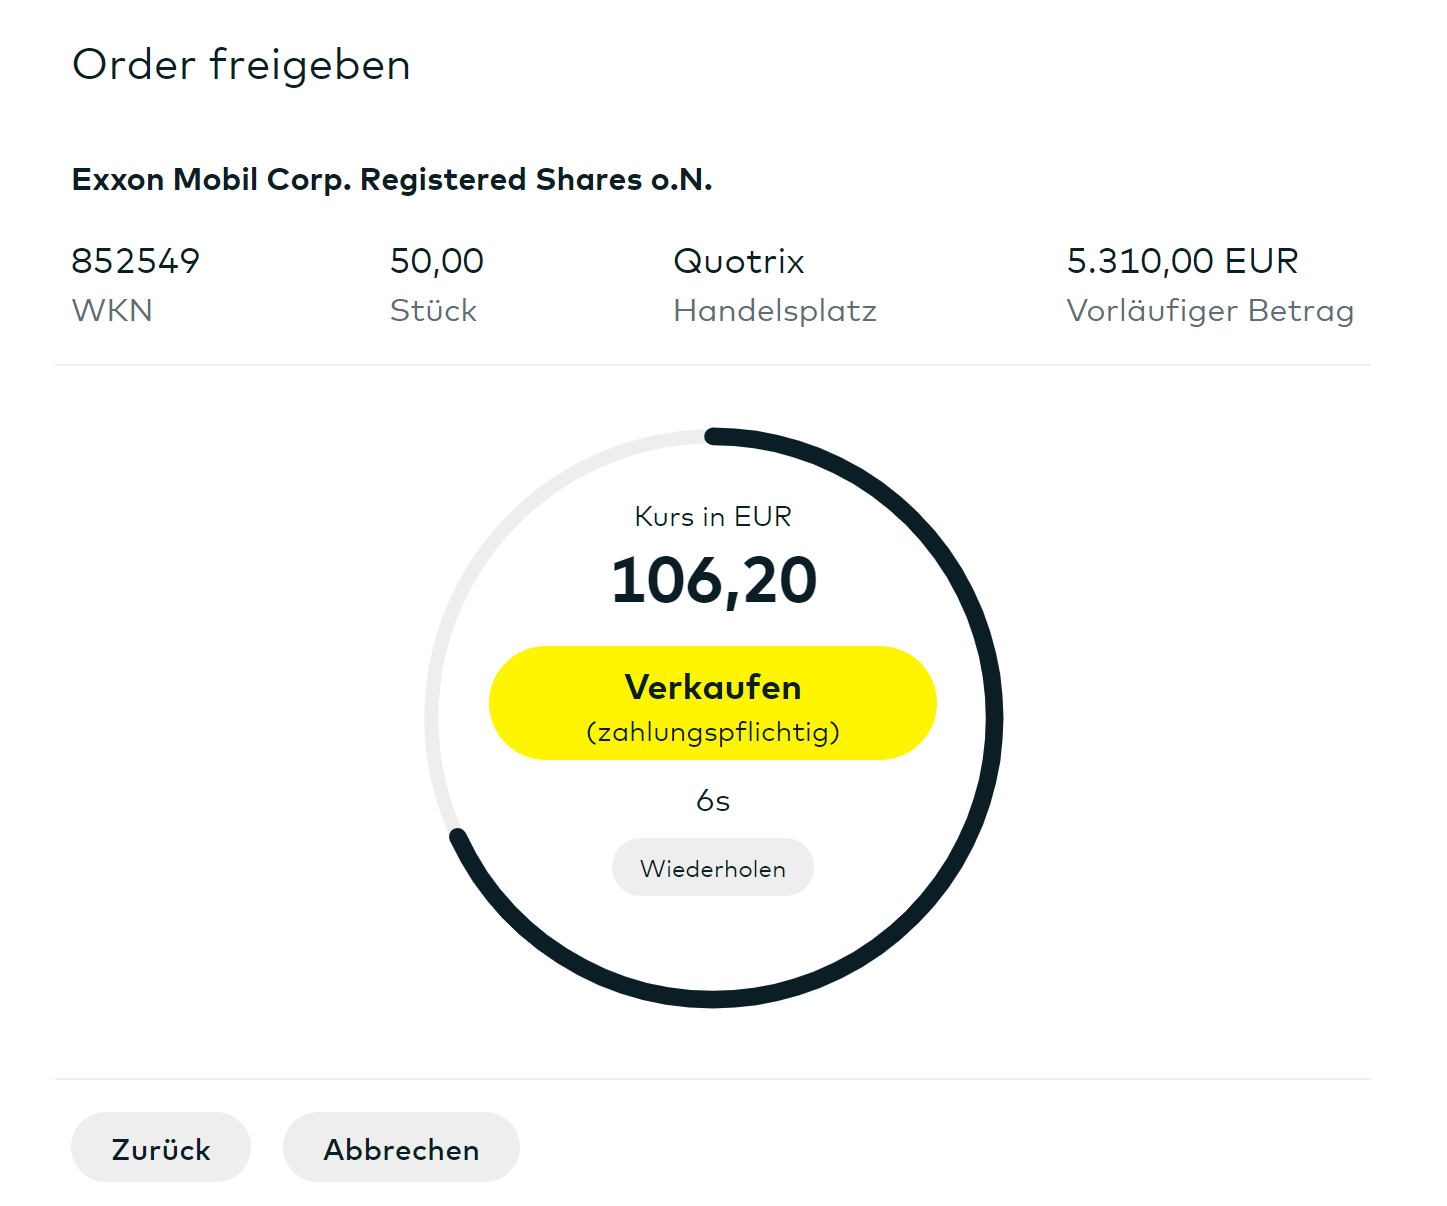Click the 50,00 Stück quantity
The height and width of the screenshot is (1206, 1447).
pyautogui.click(x=437, y=261)
